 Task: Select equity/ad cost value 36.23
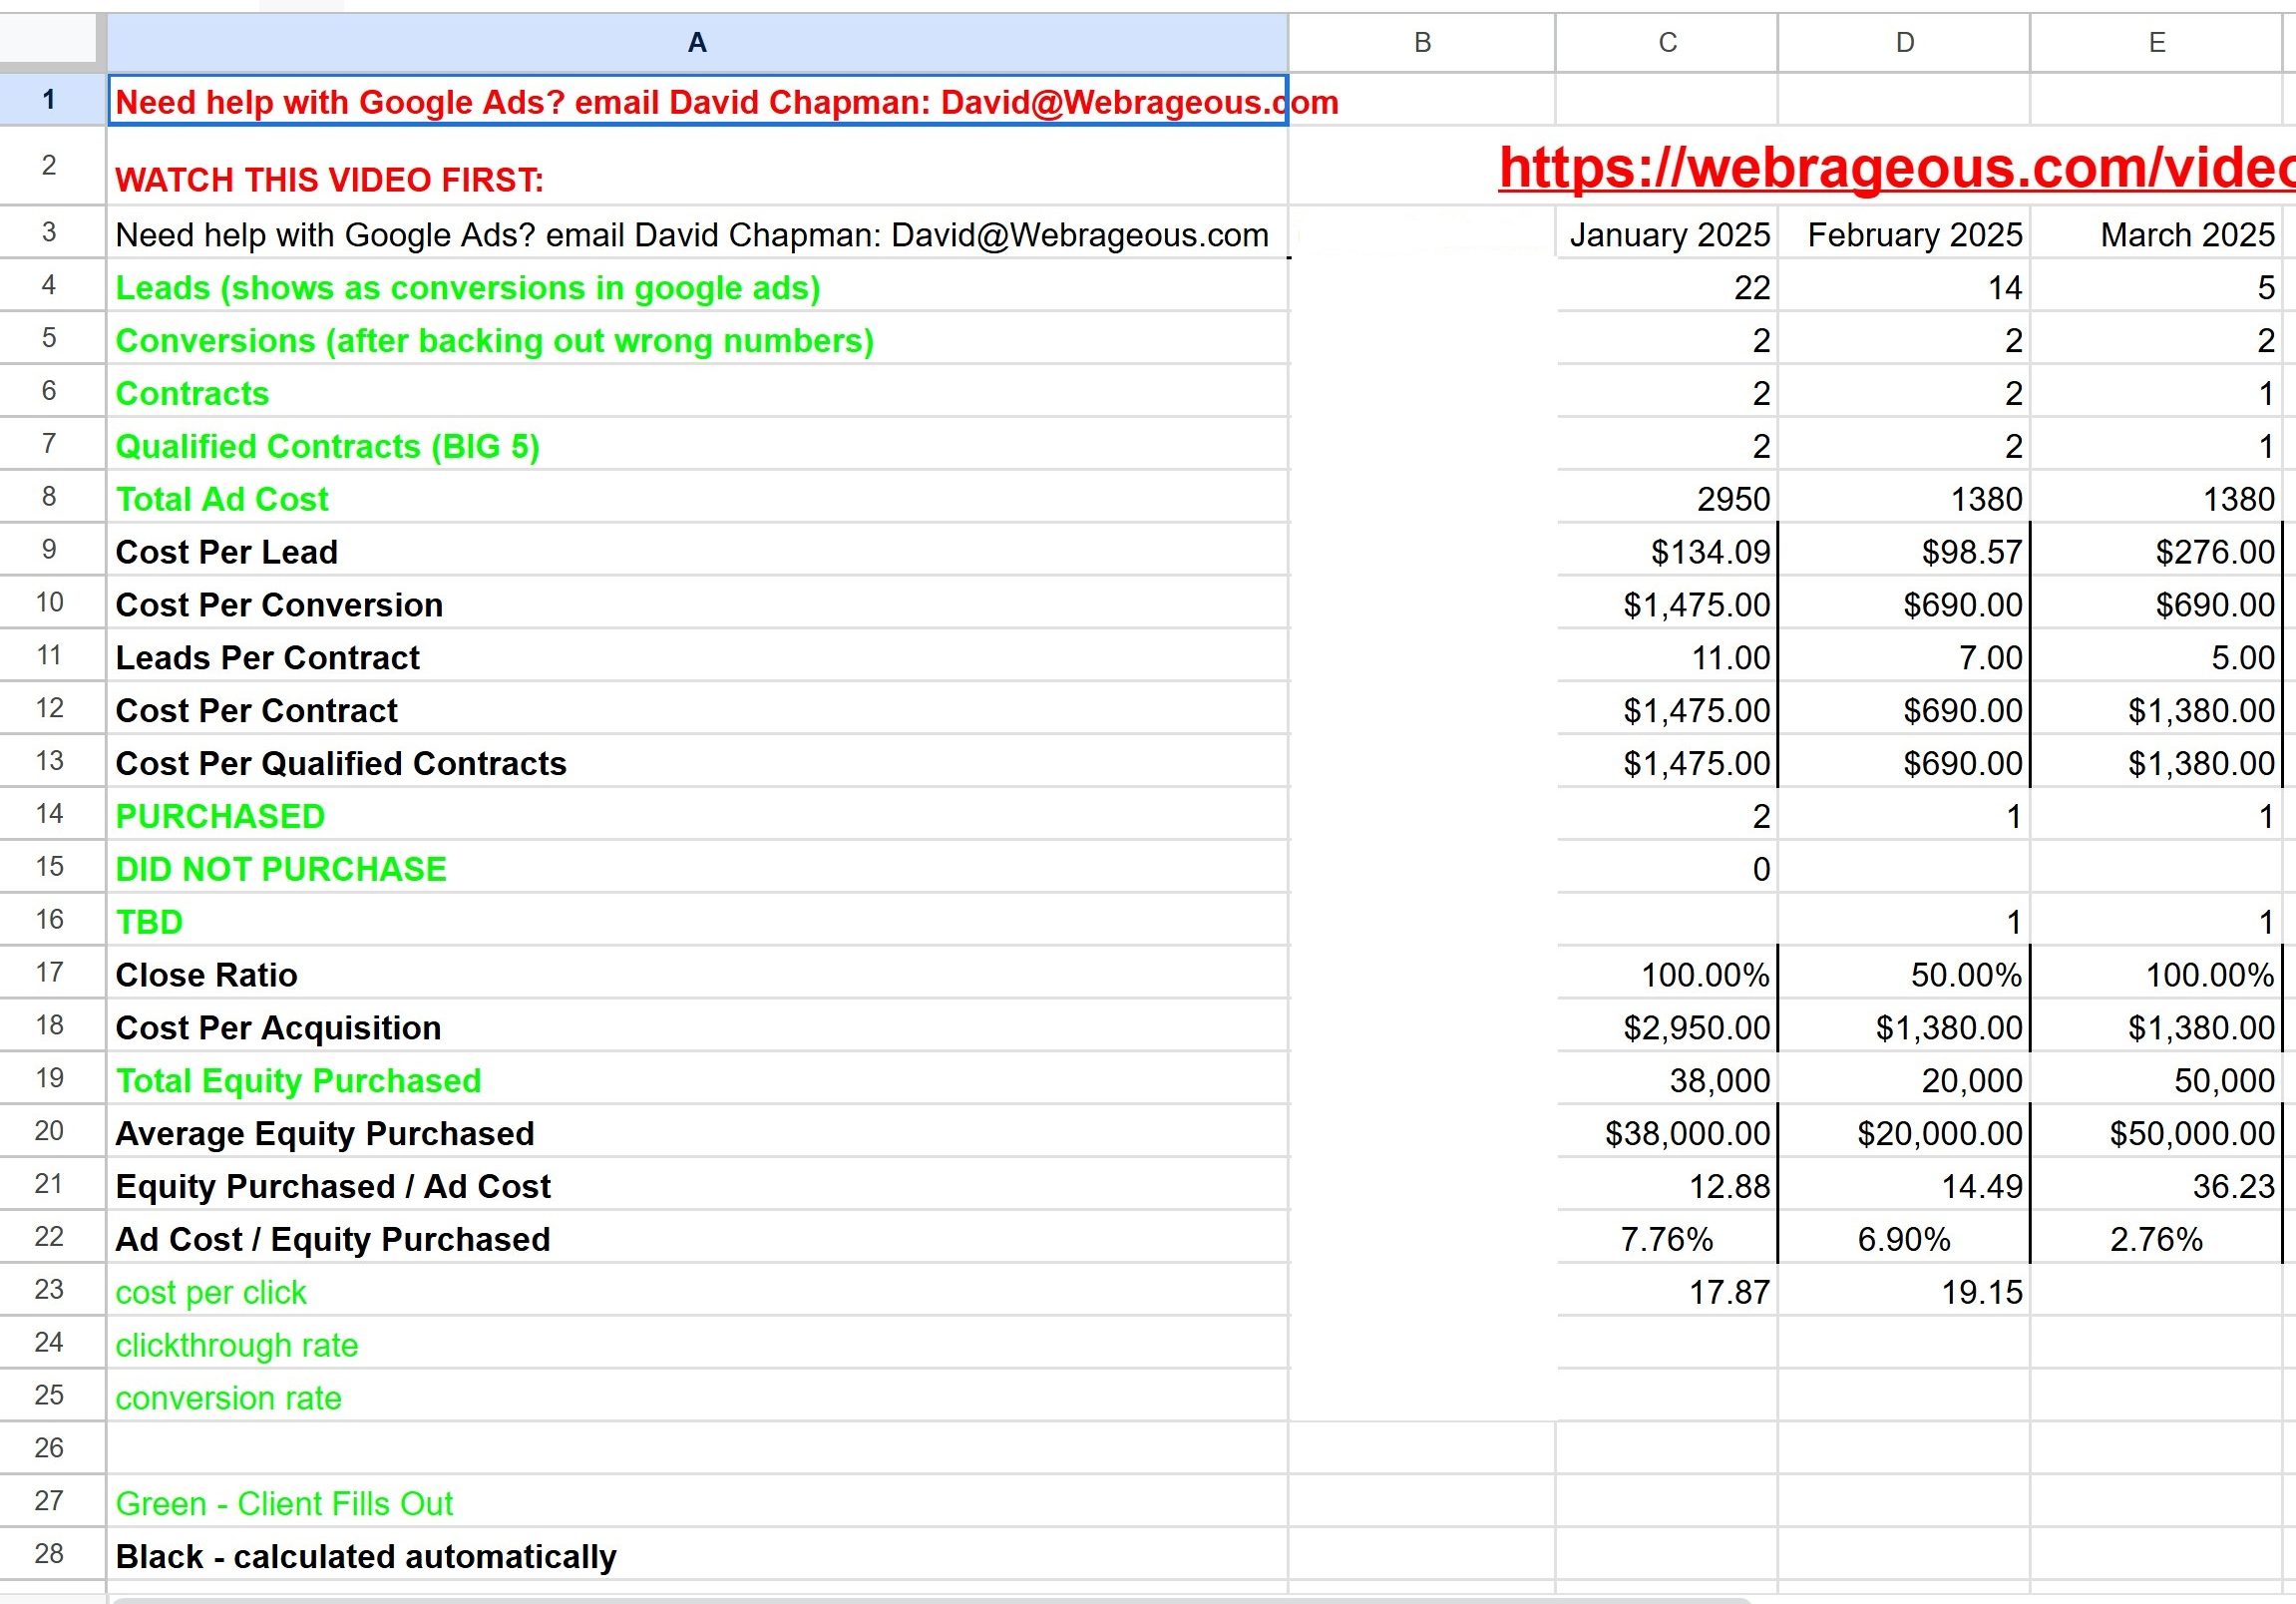coord(2157,1186)
